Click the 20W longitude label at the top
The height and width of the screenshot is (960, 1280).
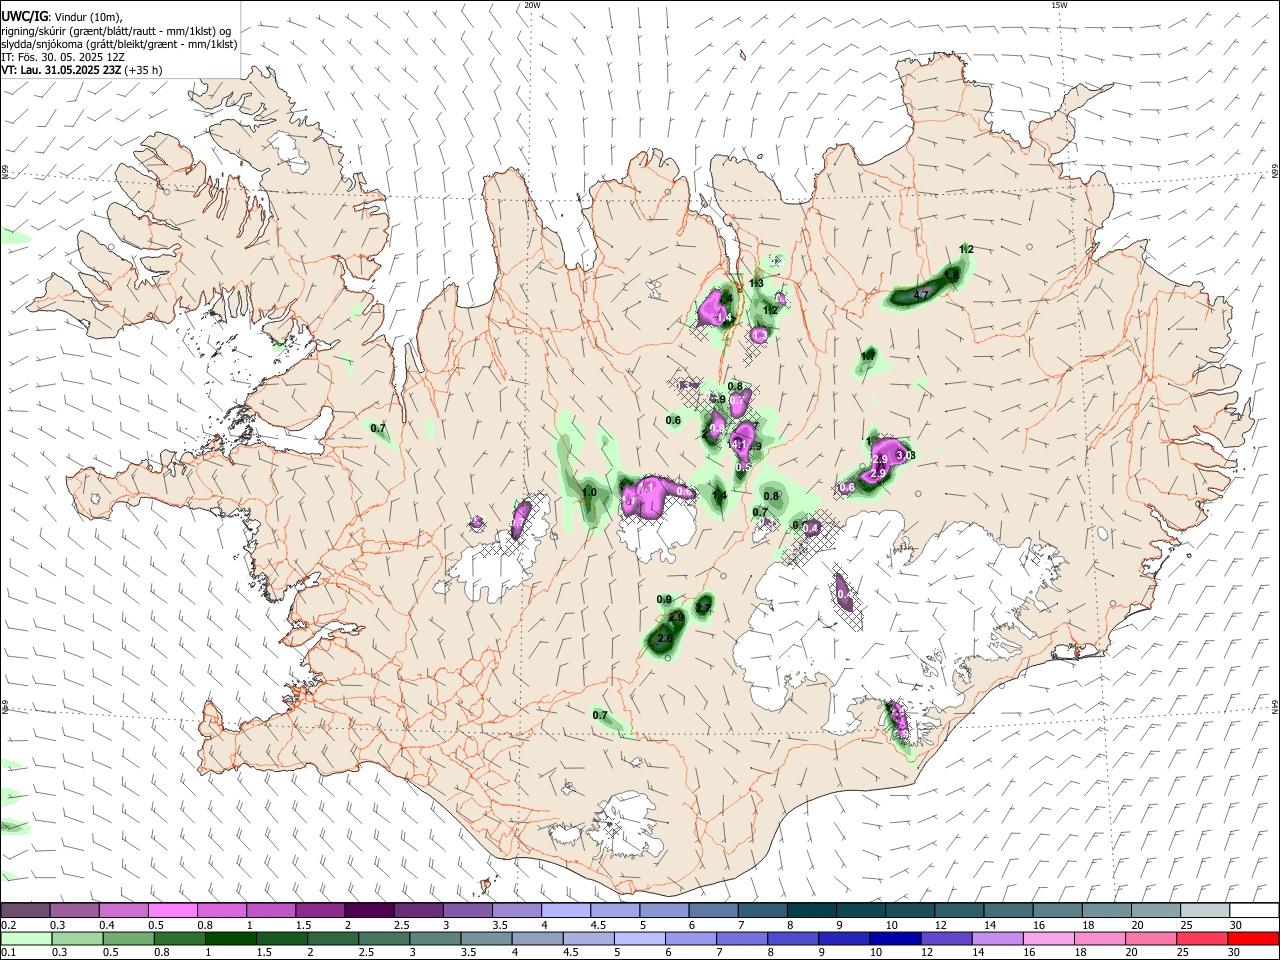coord(532,5)
